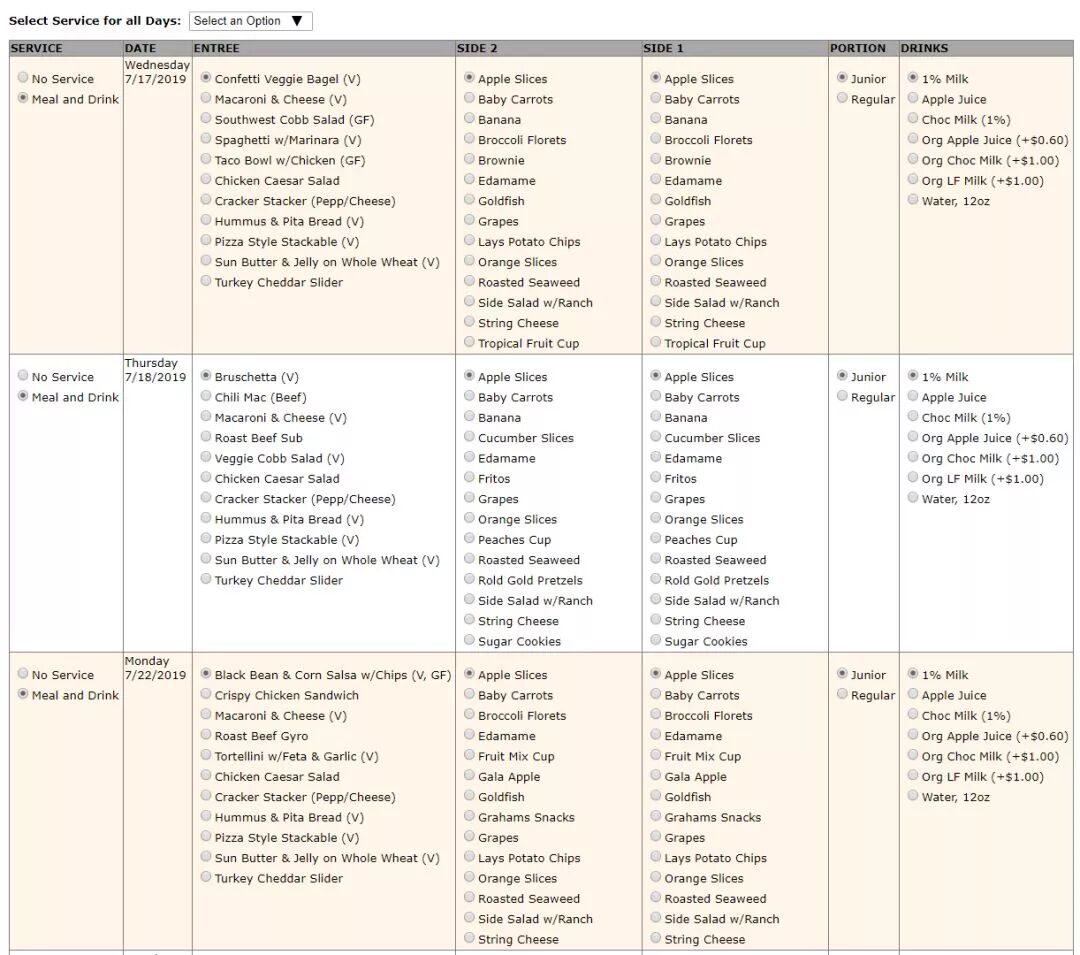Choose Veggie Cobb Salad (V) entree
This screenshot has height=955, width=1080.
point(206,456)
